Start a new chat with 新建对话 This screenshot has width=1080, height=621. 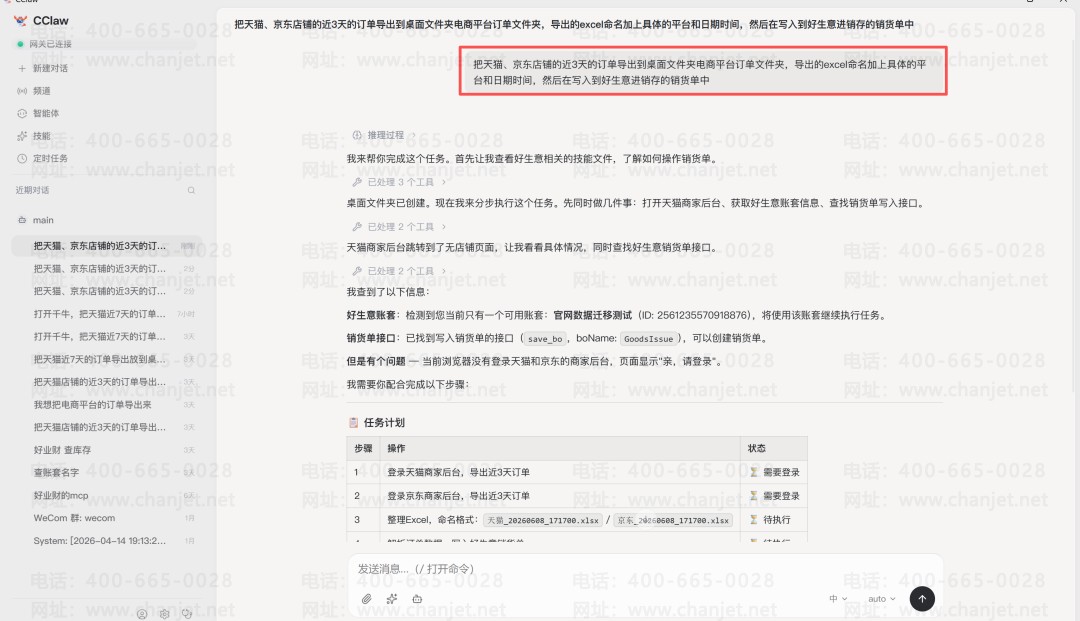click(43, 68)
